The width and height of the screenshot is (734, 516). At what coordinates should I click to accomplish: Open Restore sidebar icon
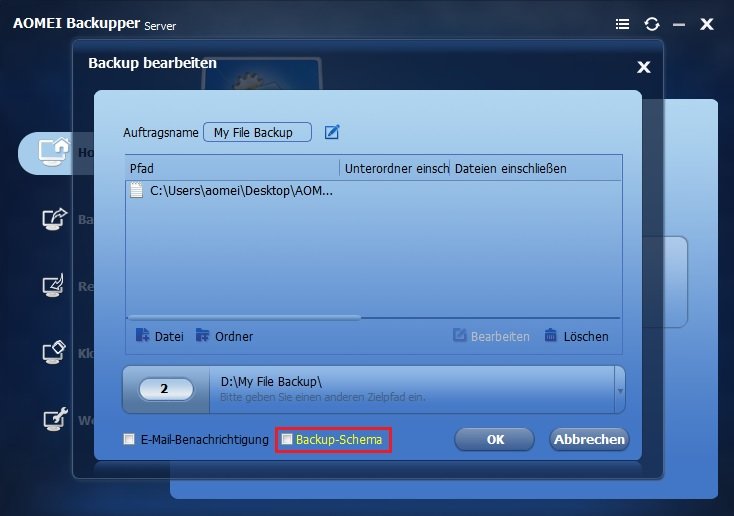tap(53, 285)
